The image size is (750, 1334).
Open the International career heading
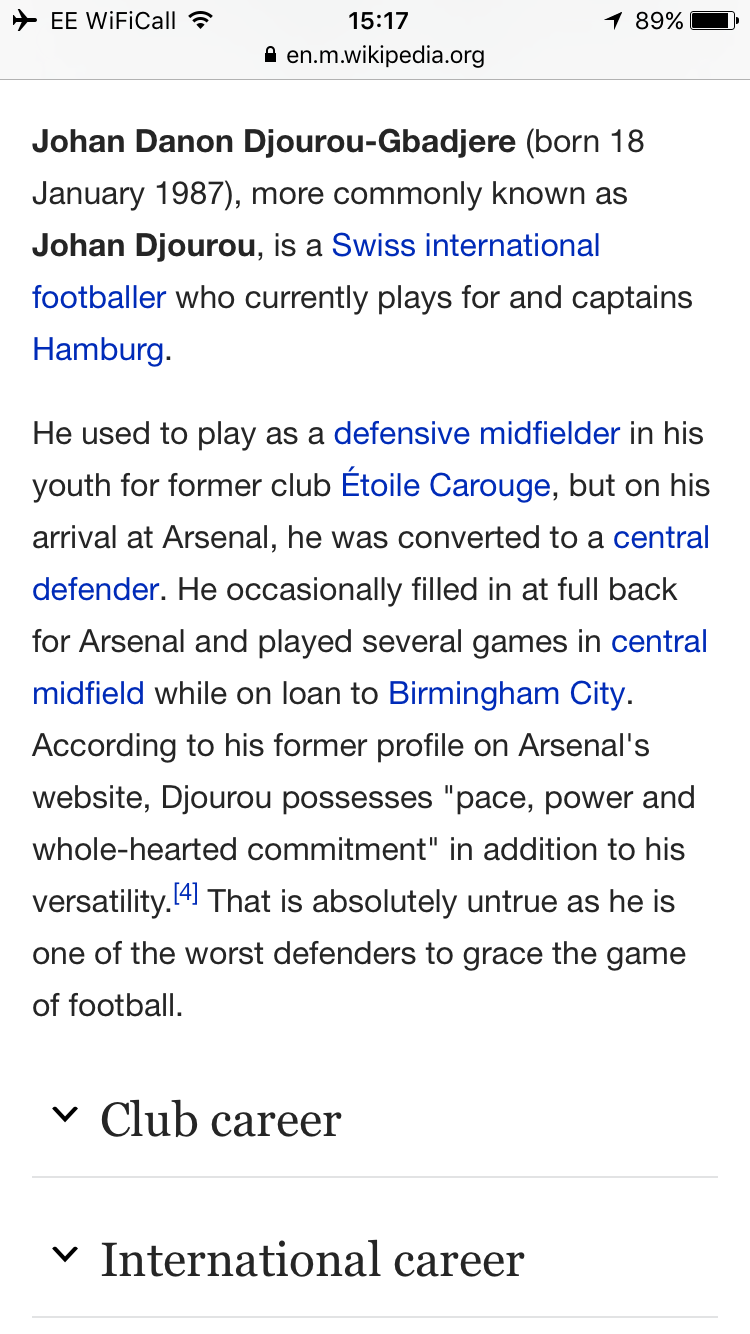pyautogui.click(x=312, y=1259)
